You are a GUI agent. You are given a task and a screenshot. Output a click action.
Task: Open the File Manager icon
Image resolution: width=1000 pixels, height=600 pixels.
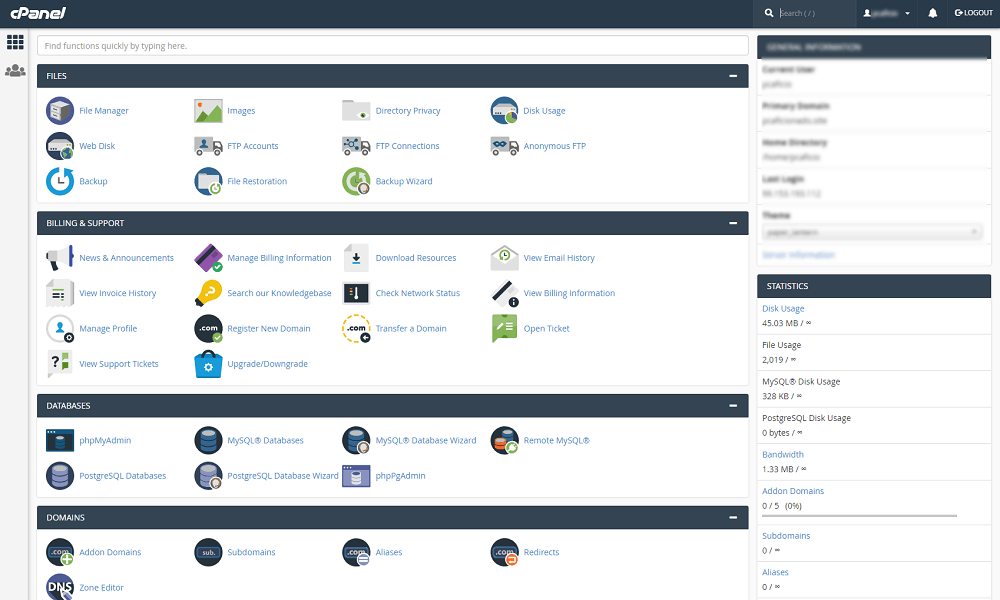[60, 110]
